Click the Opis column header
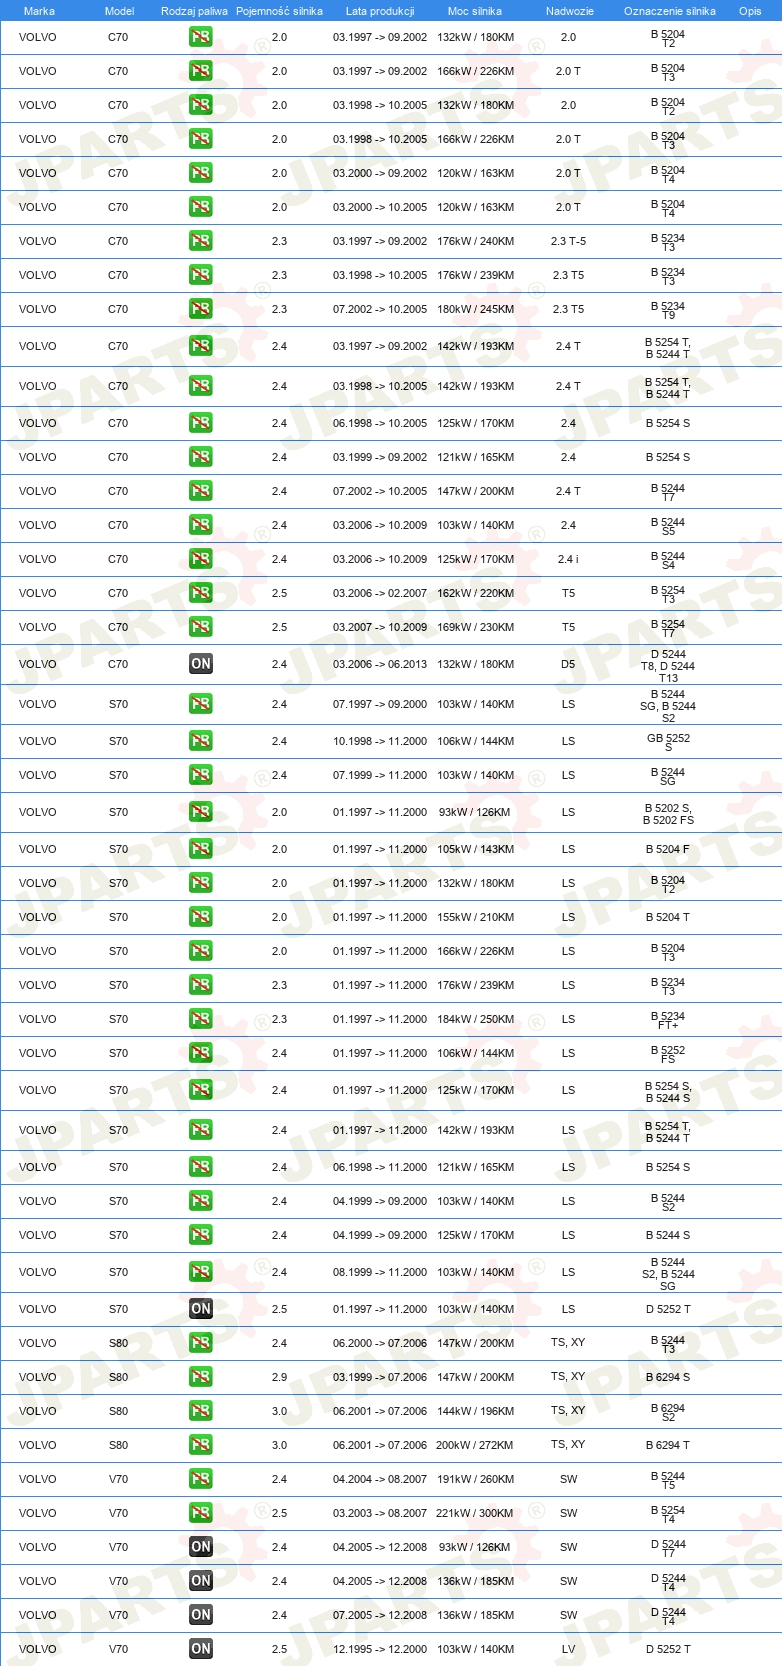The image size is (782, 1666). click(x=750, y=11)
